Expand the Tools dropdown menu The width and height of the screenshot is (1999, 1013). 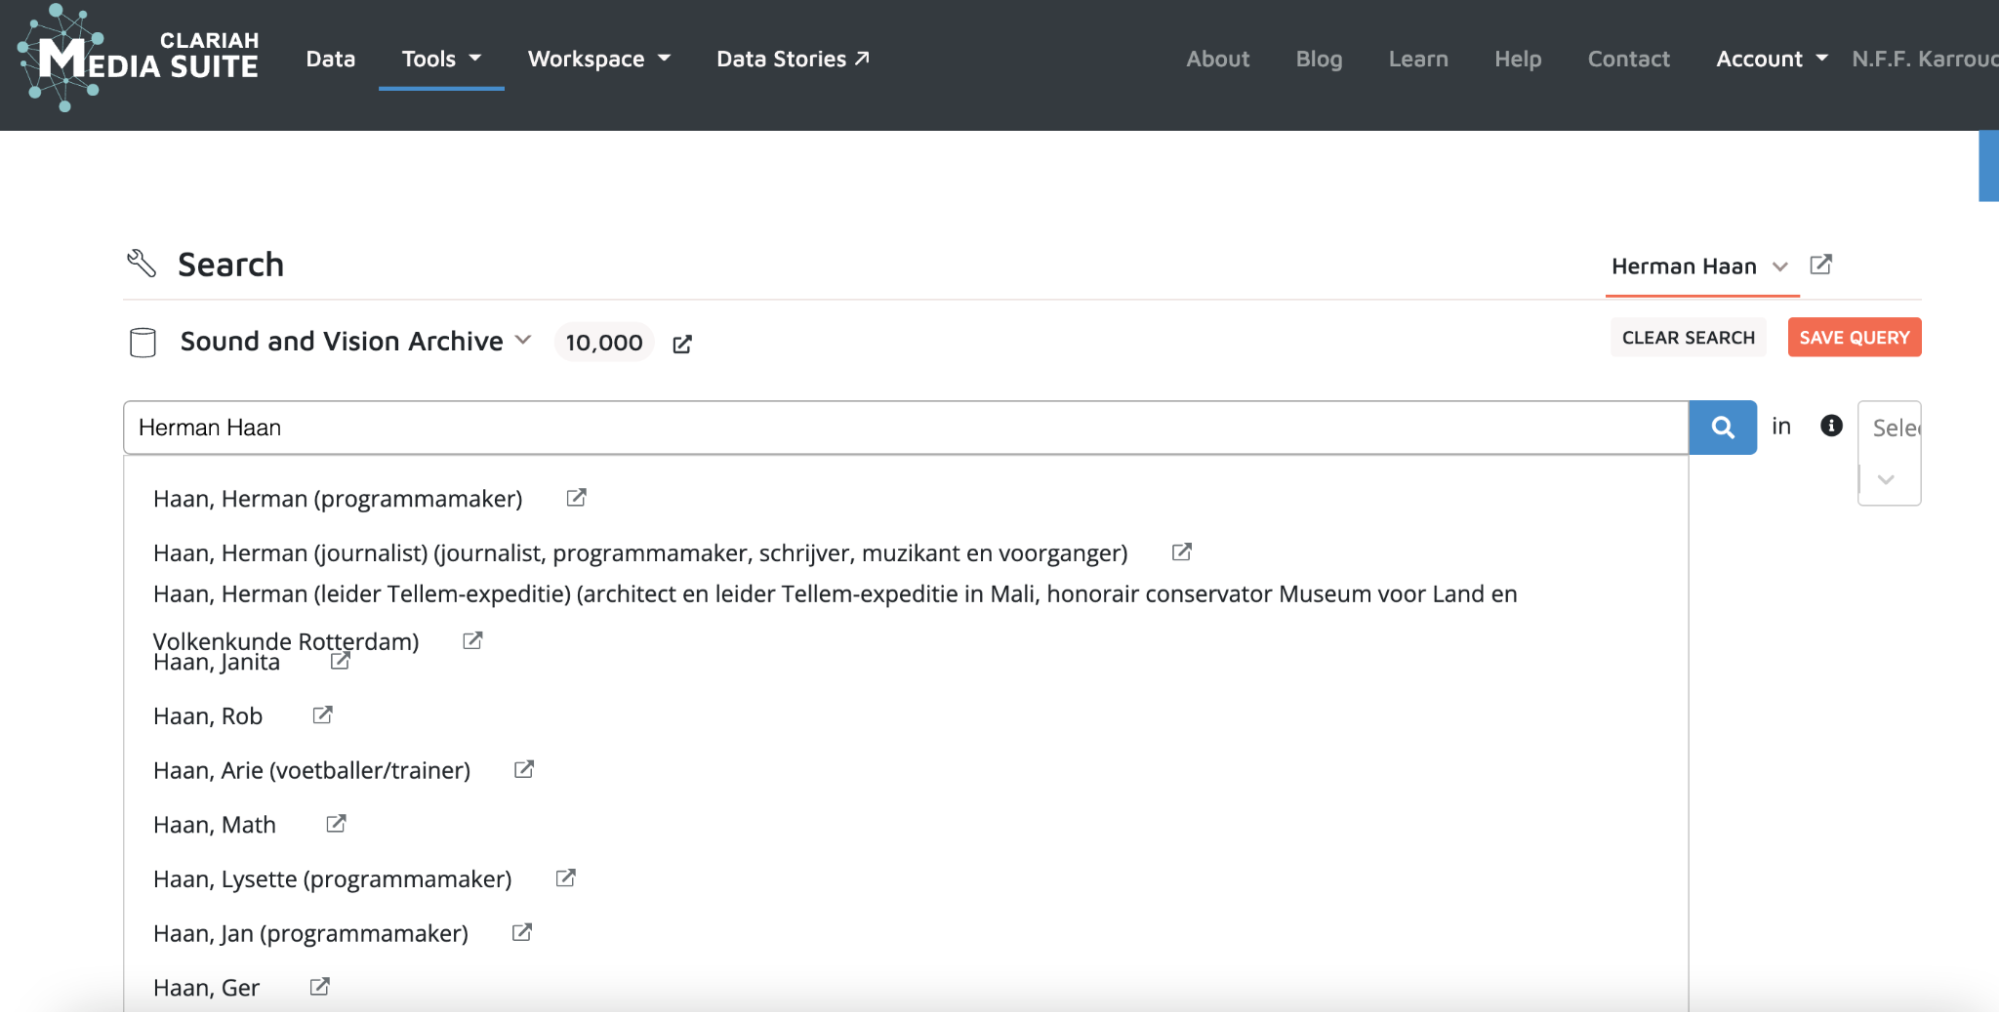tap(441, 59)
